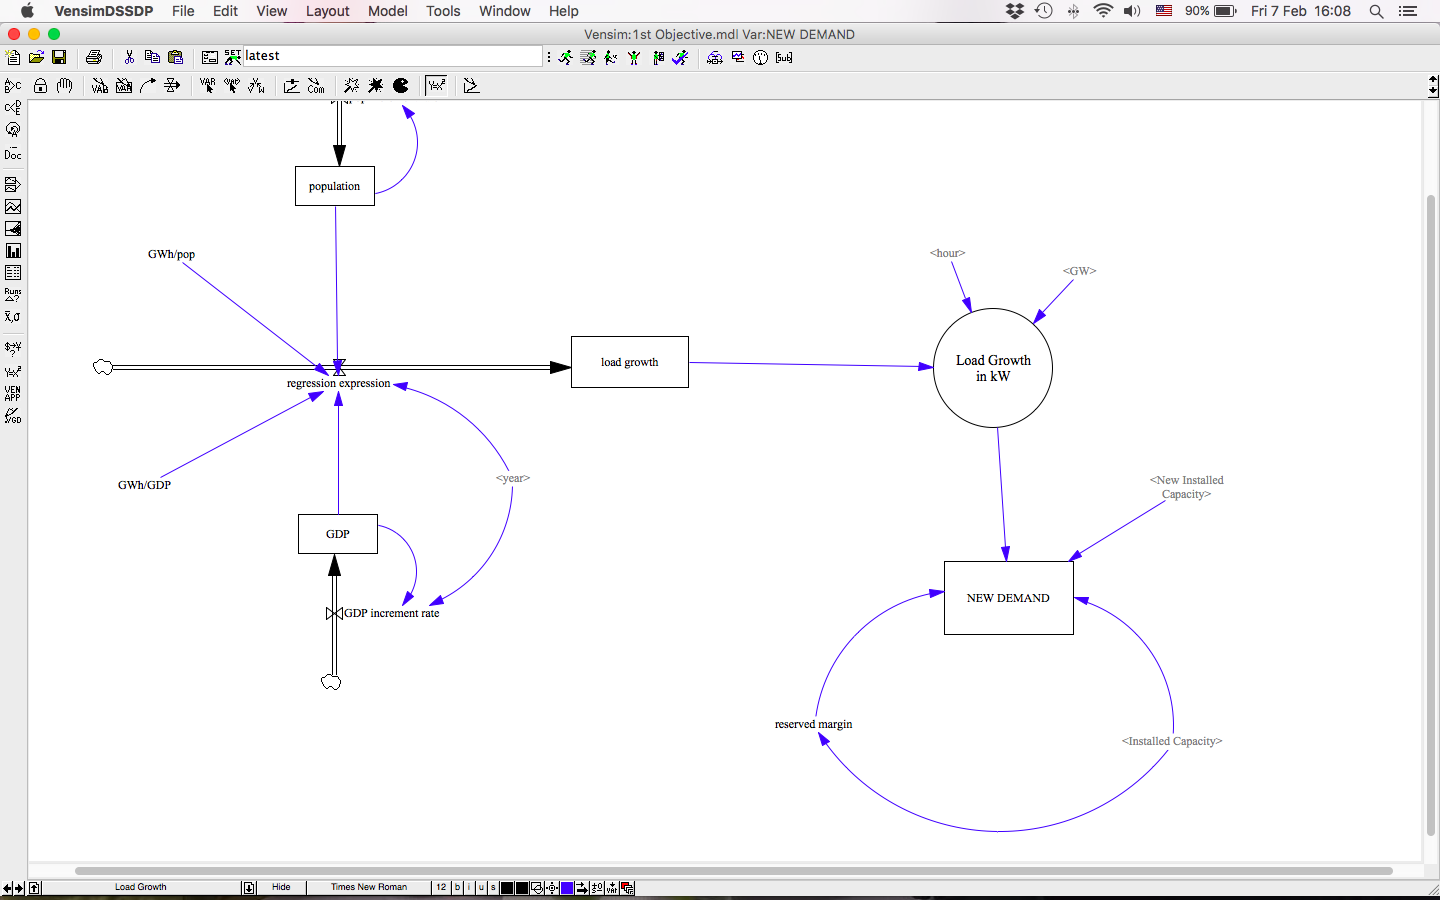
Task: Click the Hide button in status bar
Action: tap(281, 888)
